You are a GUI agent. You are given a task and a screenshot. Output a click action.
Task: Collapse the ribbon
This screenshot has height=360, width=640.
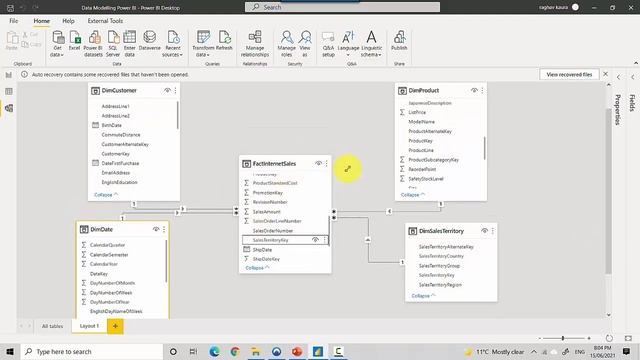636,63
